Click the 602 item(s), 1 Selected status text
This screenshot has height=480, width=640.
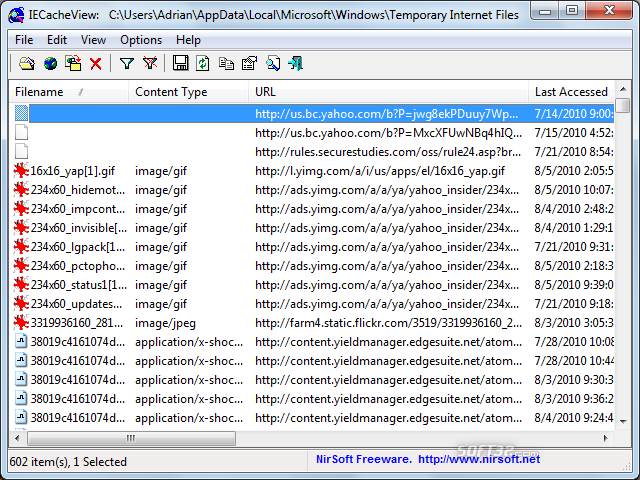[x=68, y=462]
